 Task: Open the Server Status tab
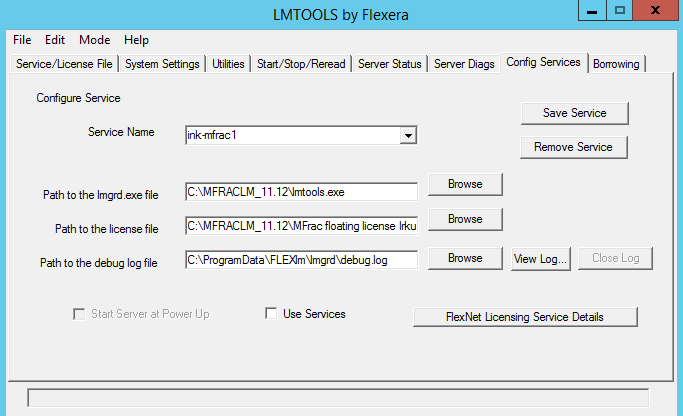(x=390, y=64)
